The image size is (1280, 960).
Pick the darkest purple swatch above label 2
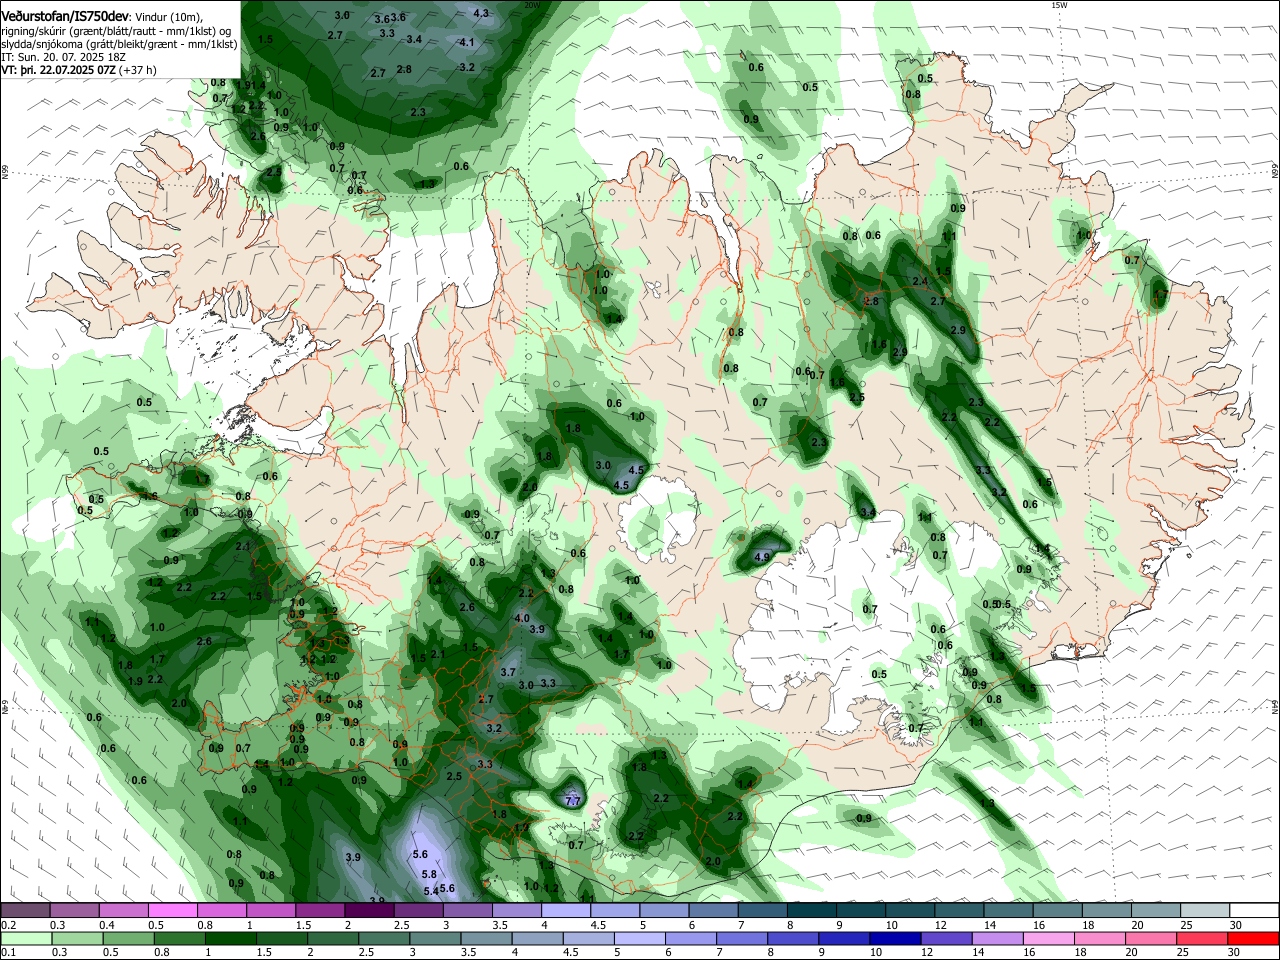[x=368, y=910]
